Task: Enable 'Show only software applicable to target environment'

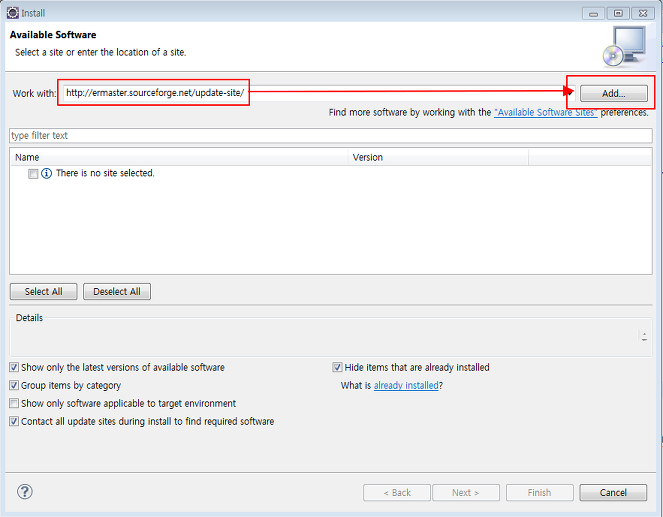Action: (14, 403)
